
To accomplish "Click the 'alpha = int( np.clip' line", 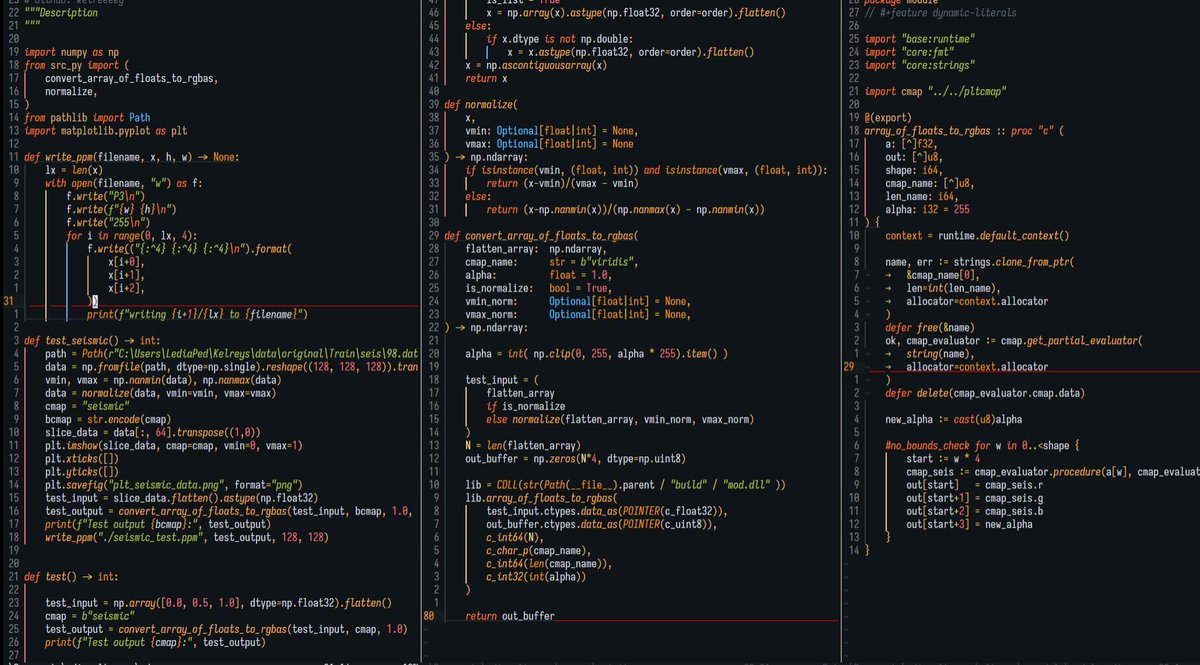I will [596, 354].
